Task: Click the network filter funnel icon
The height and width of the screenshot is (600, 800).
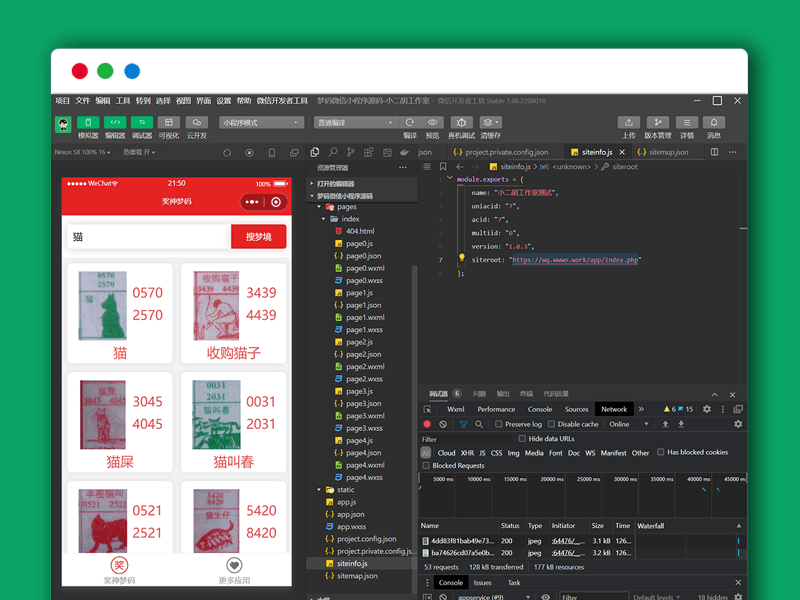Action: click(463, 424)
